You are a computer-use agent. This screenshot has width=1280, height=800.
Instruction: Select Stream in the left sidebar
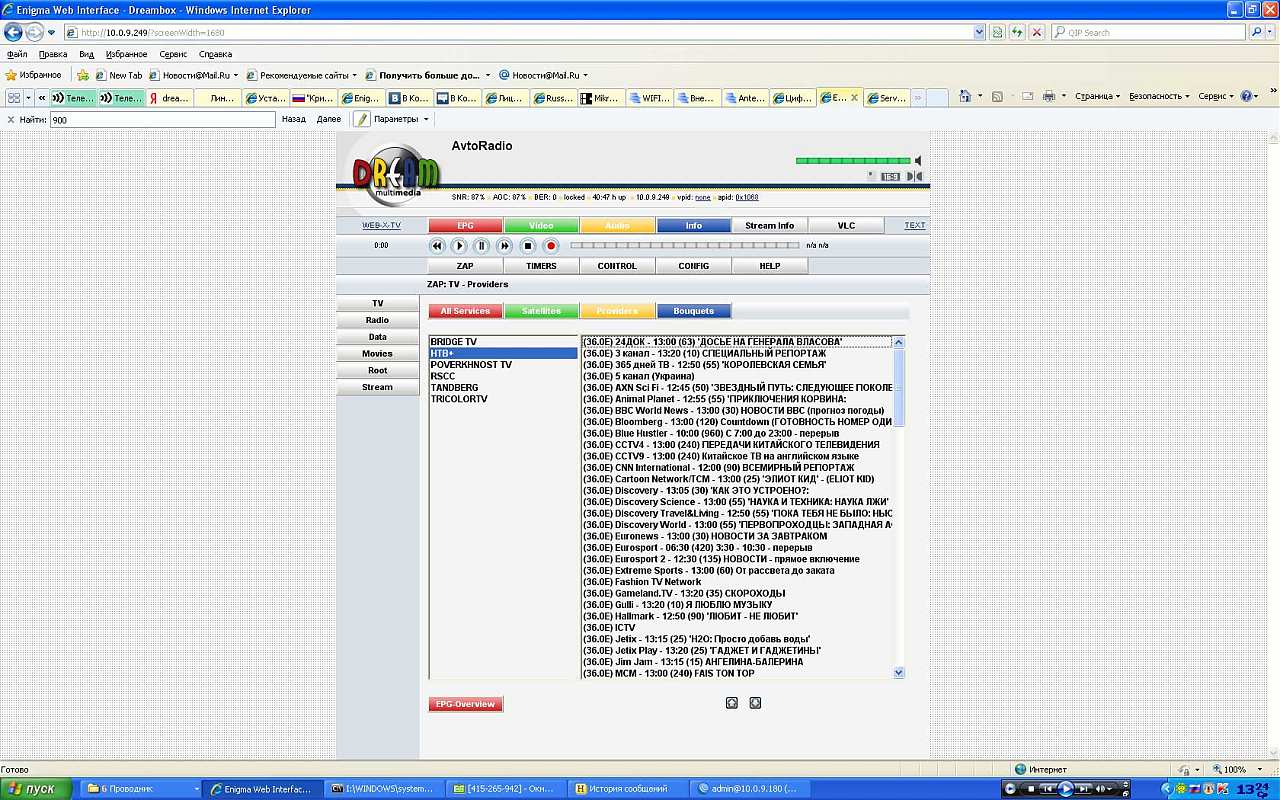(x=378, y=387)
